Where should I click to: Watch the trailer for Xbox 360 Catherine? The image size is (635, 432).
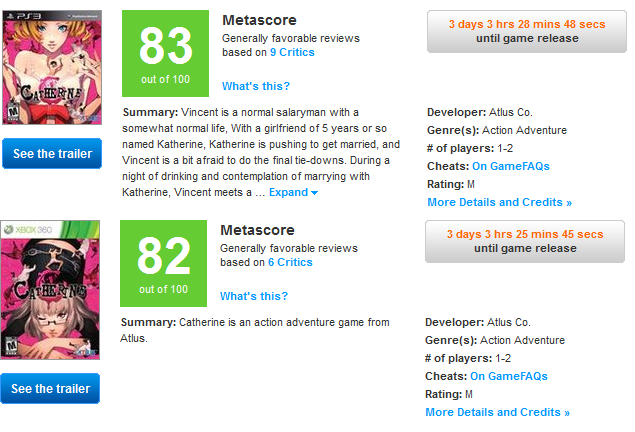click(x=51, y=389)
